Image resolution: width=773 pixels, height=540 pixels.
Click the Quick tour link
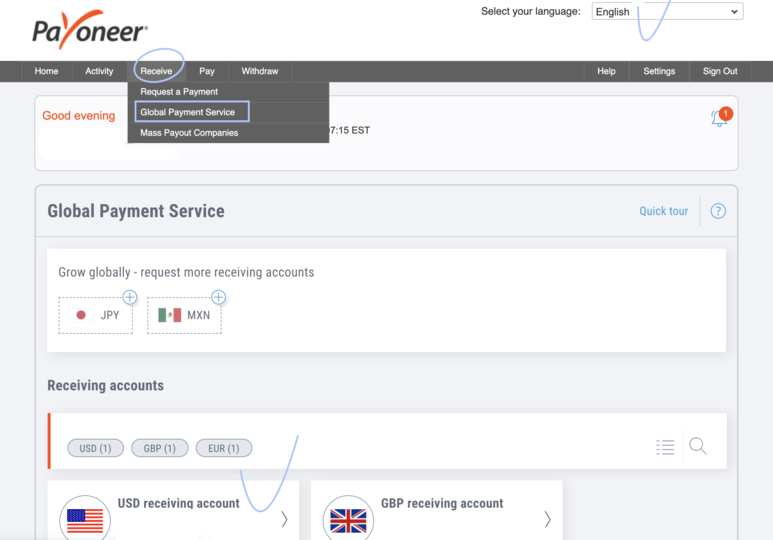[664, 211]
